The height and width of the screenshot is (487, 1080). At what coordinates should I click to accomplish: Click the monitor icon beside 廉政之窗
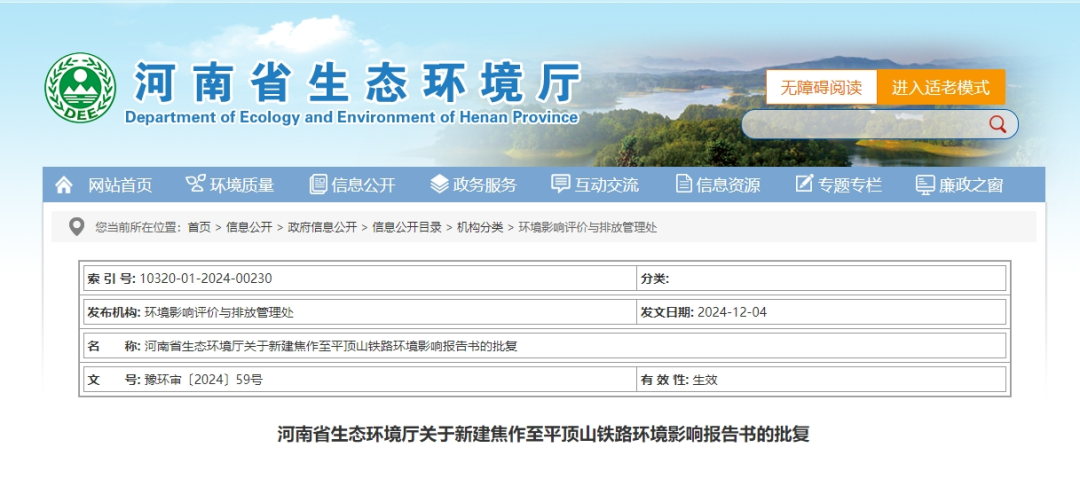(924, 185)
